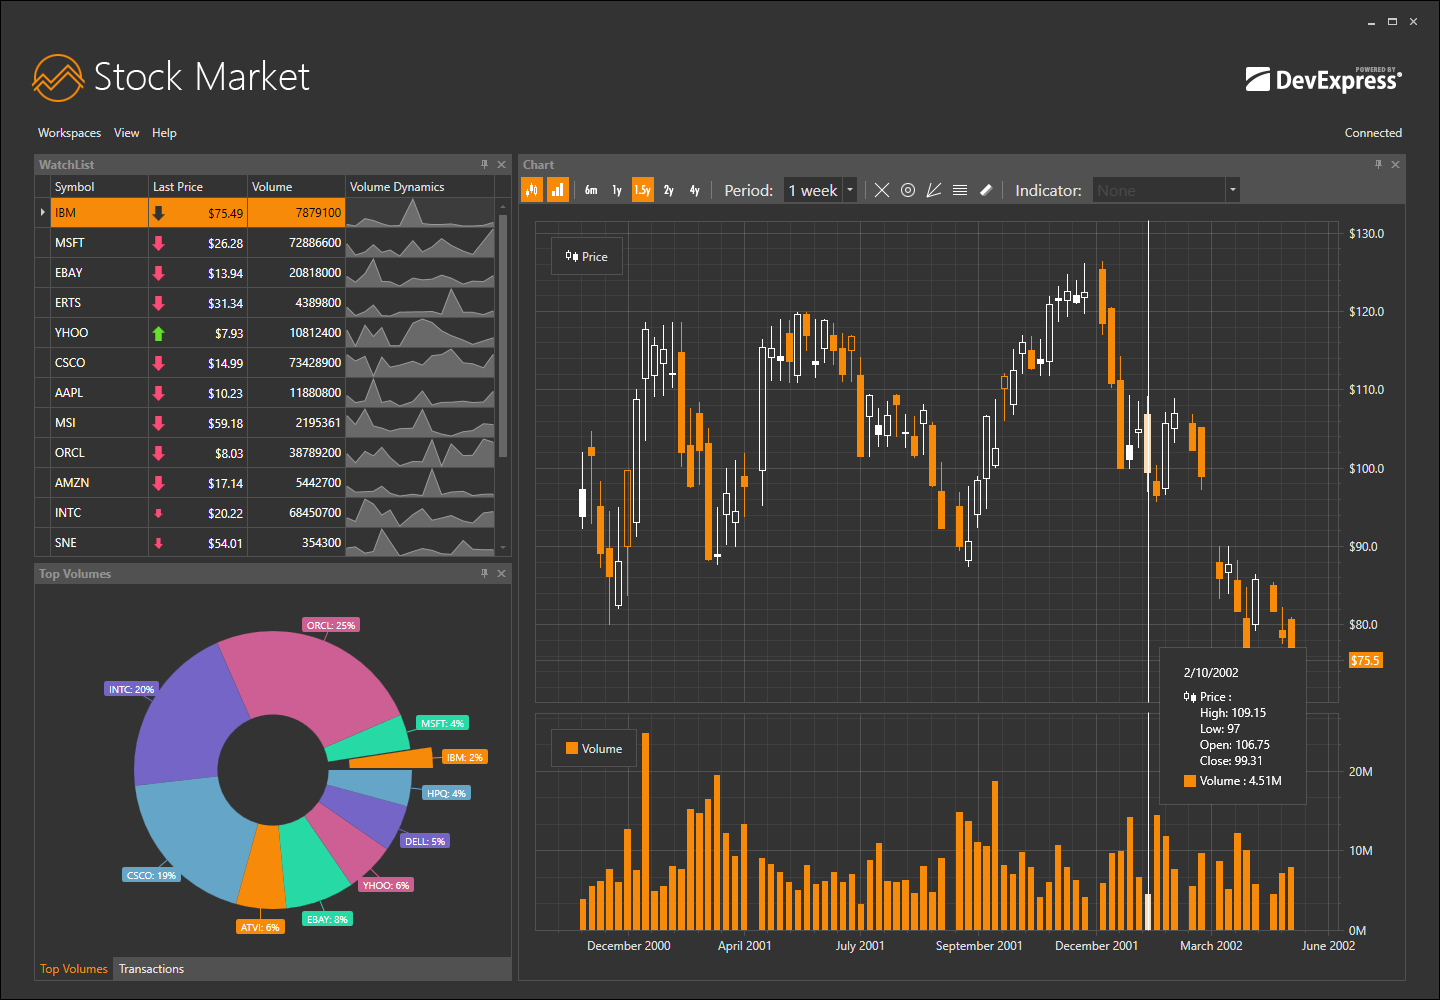Unpin the WatchList panel
Viewport: 1440px width, 1000px height.
(x=484, y=164)
